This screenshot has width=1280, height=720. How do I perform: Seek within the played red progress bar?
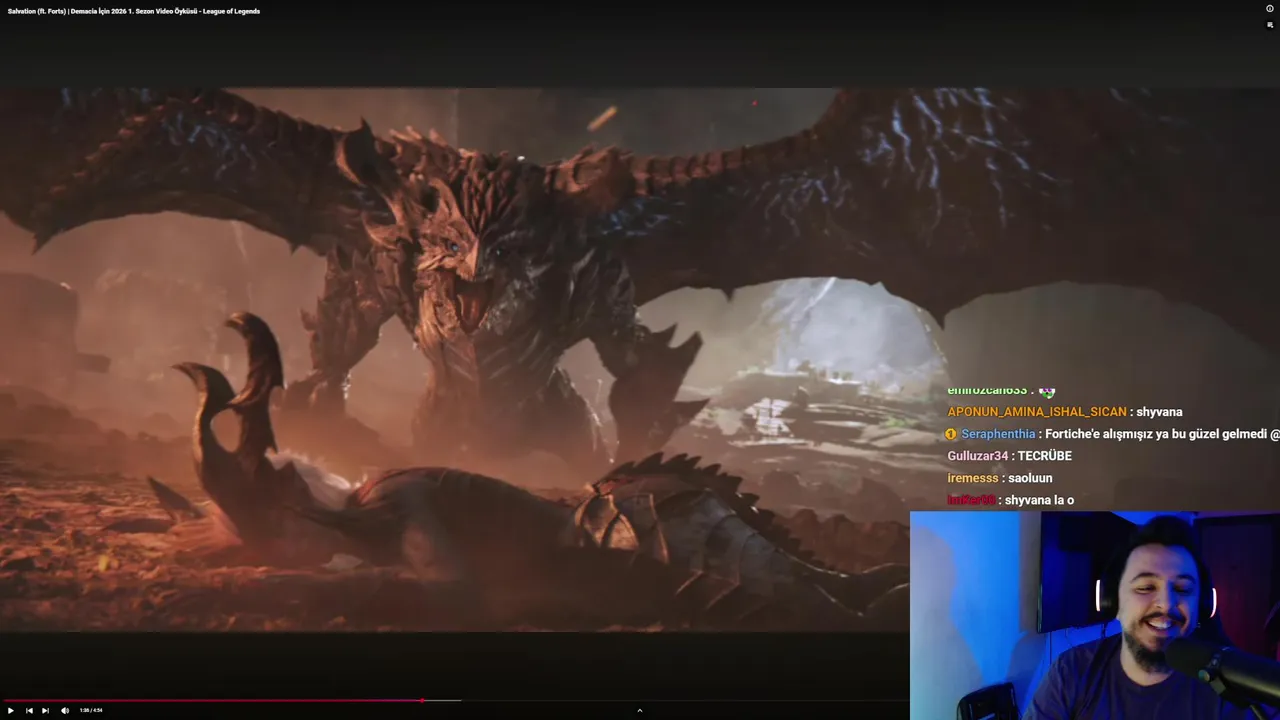[211, 700]
